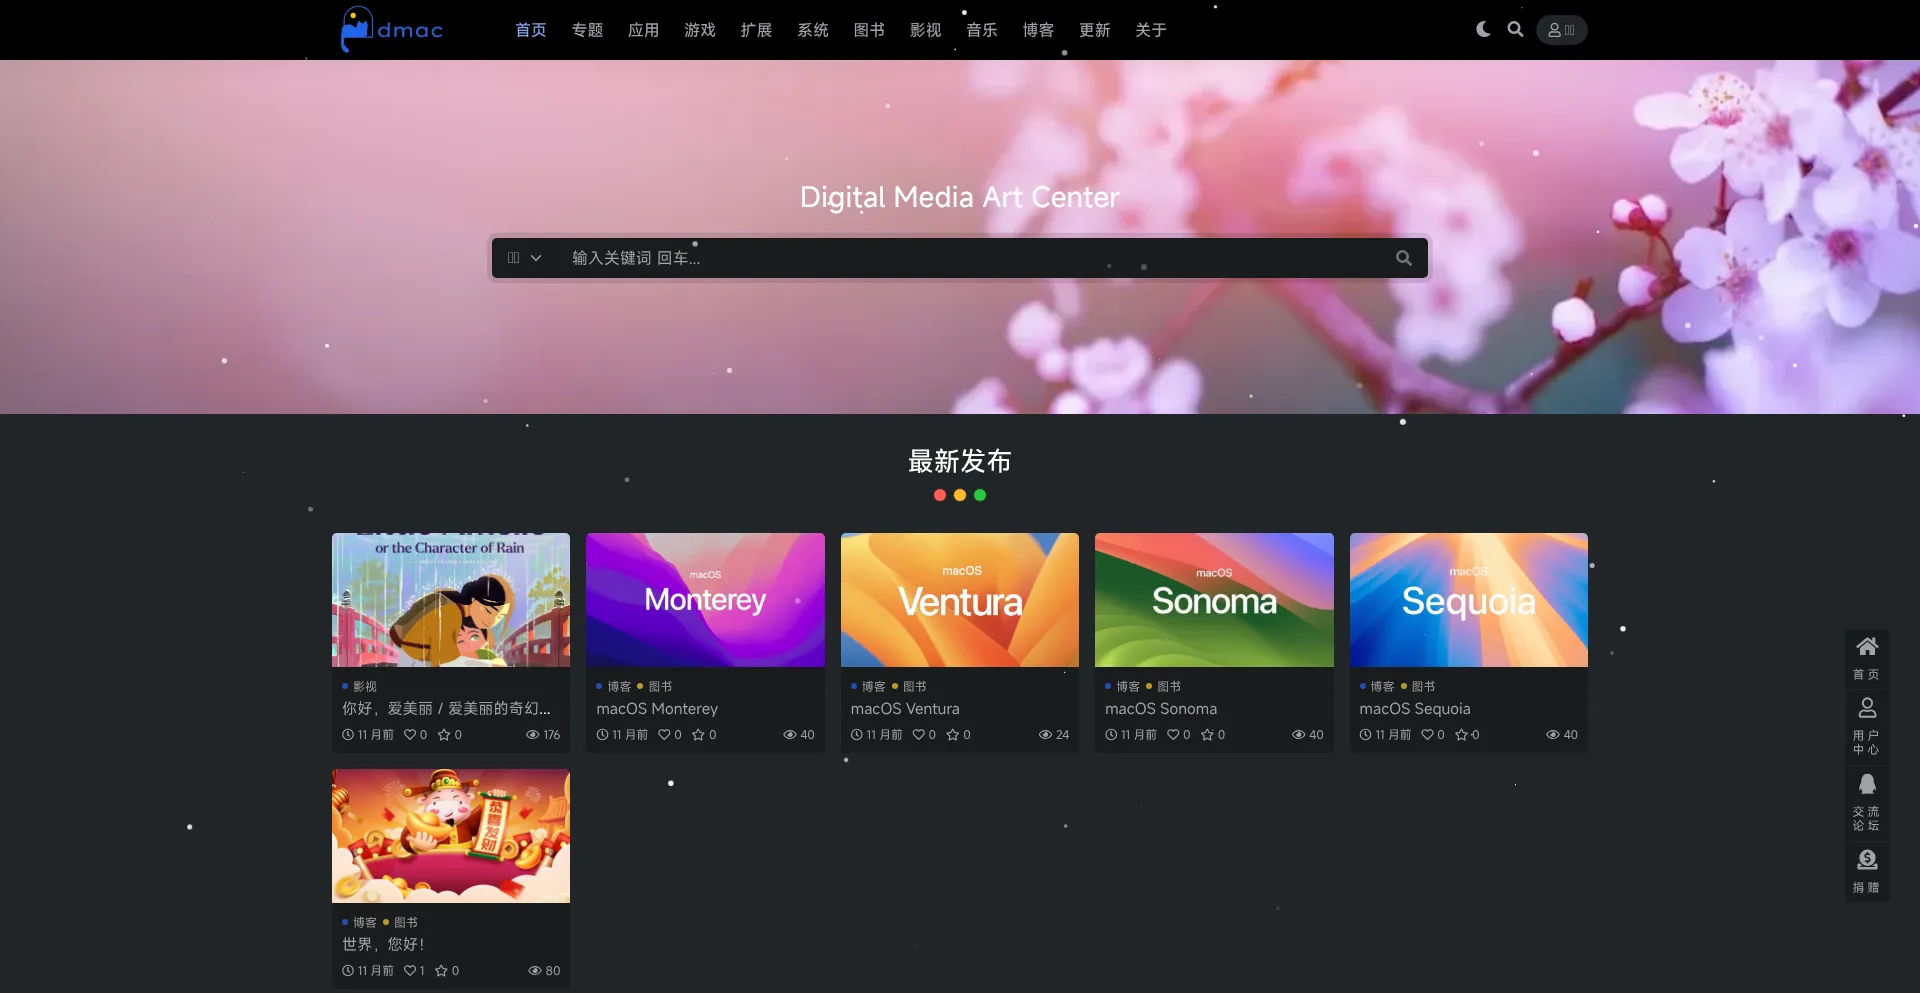Open the 更新 nav menu
1920x993 pixels.
pos(1095,30)
